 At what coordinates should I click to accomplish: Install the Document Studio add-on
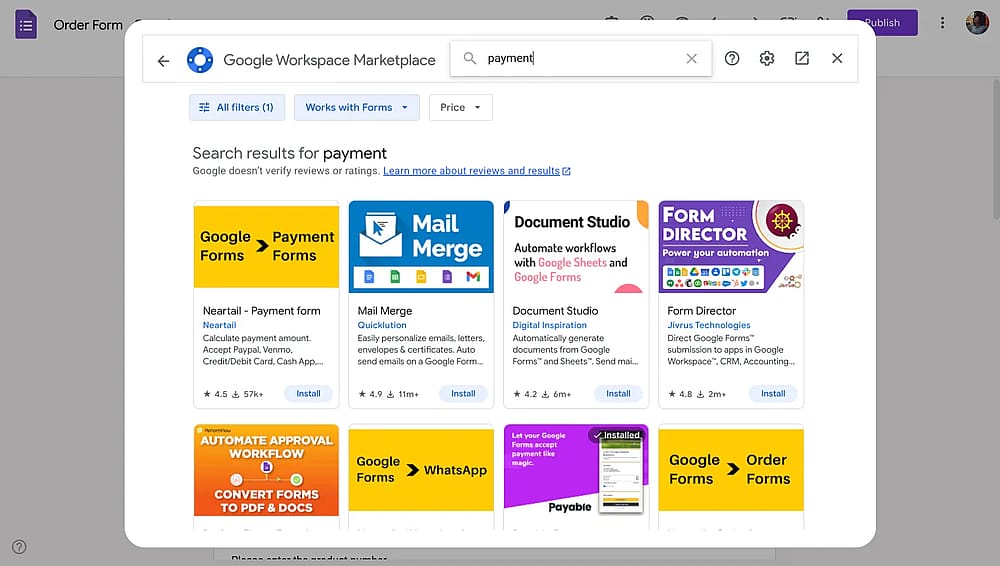click(618, 394)
